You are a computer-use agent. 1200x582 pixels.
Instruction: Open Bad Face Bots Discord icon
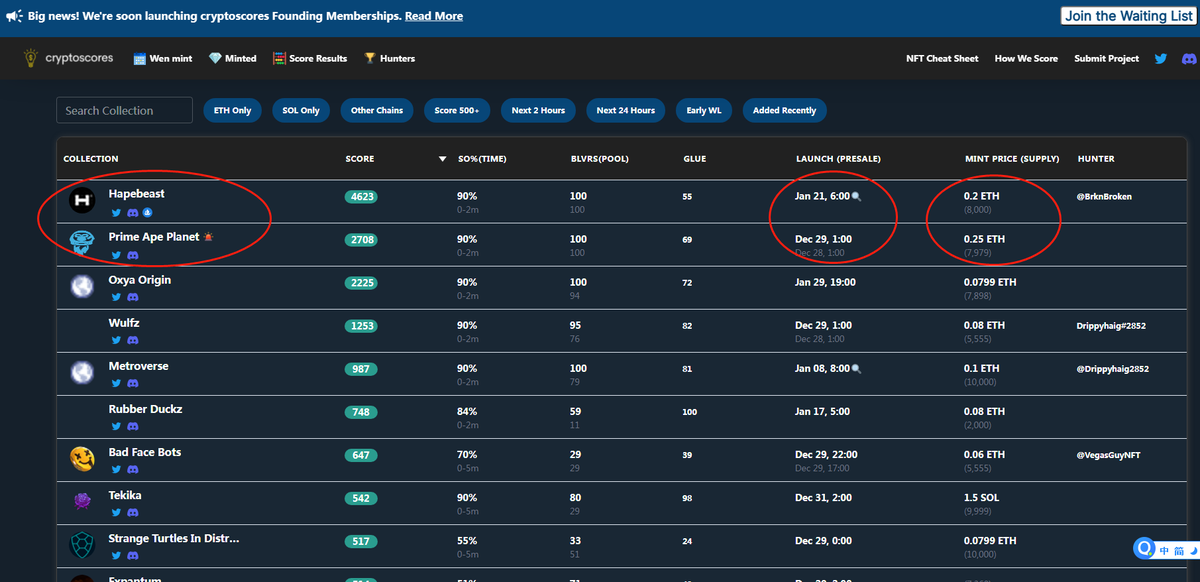click(x=133, y=470)
